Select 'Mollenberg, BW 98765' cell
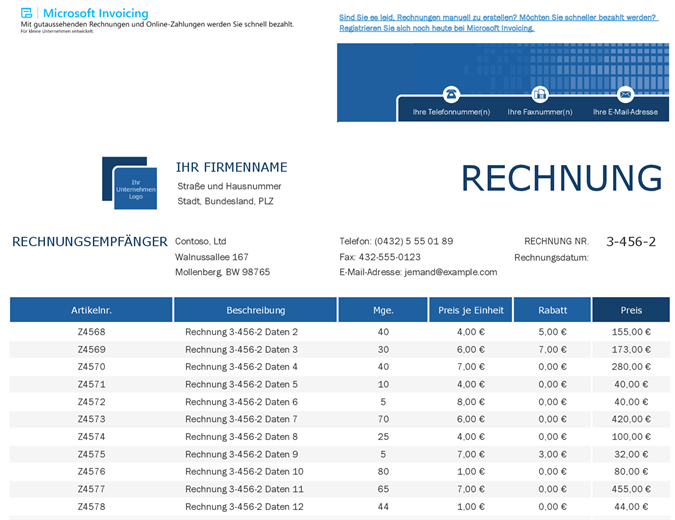Image resolution: width=675 pixels, height=520 pixels. 222,272
